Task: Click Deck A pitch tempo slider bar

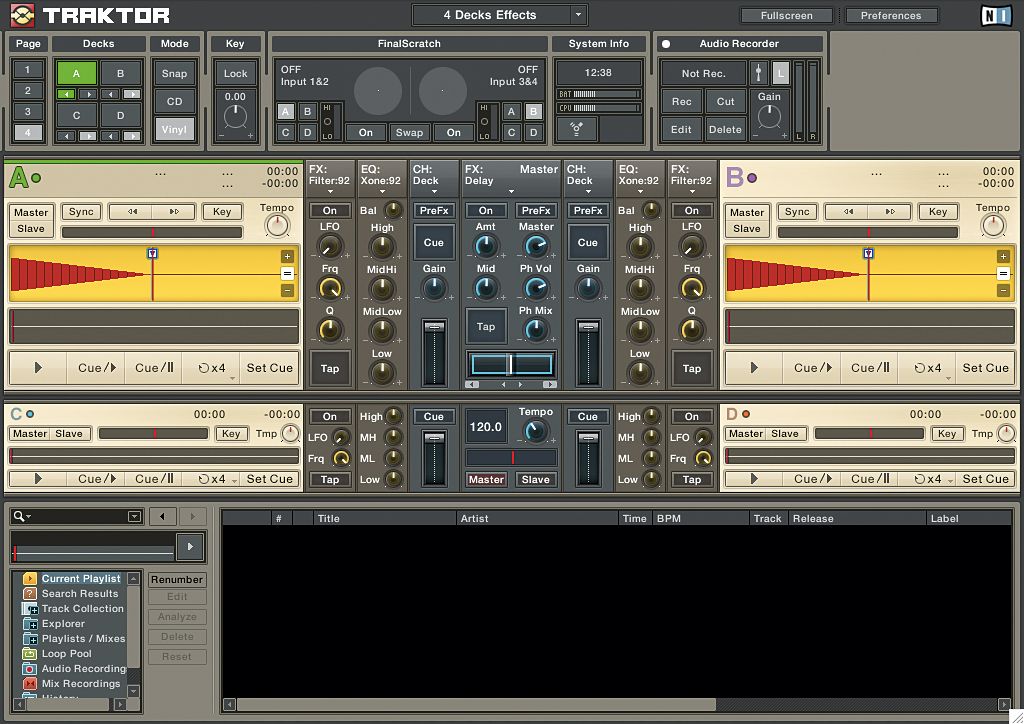Action: (152, 232)
